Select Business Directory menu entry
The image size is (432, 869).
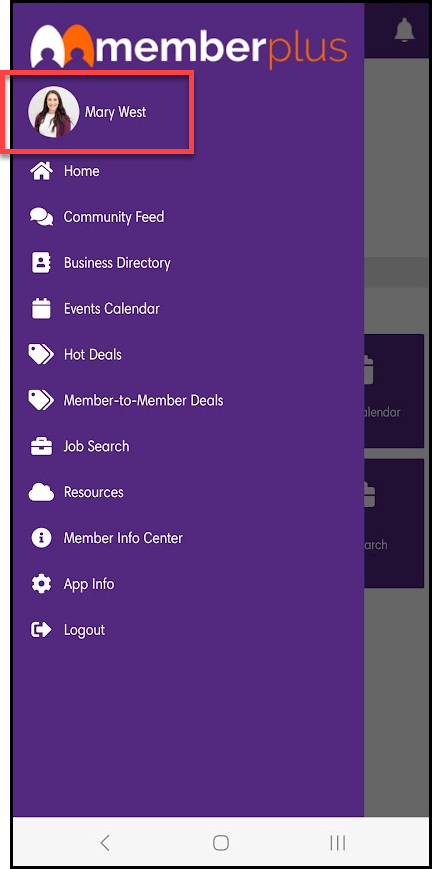click(117, 263)
